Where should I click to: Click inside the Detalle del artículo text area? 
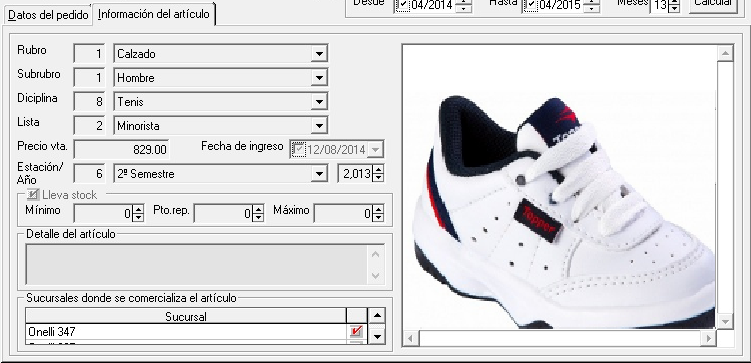(197, 264)
